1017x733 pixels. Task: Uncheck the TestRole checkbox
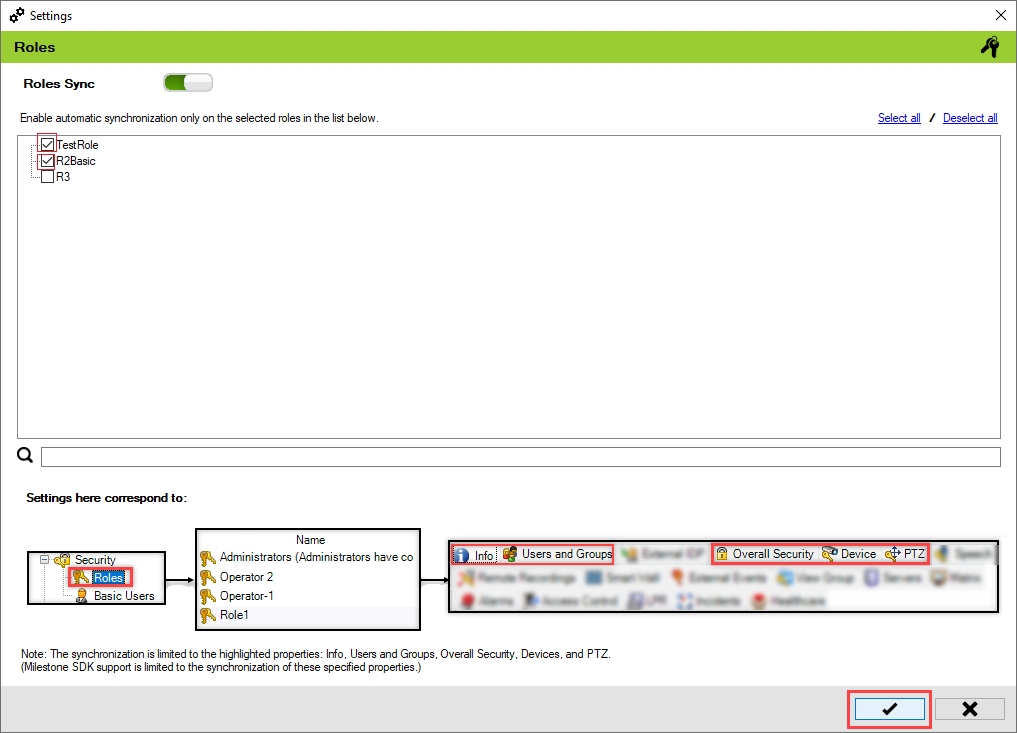coord(47,145)
